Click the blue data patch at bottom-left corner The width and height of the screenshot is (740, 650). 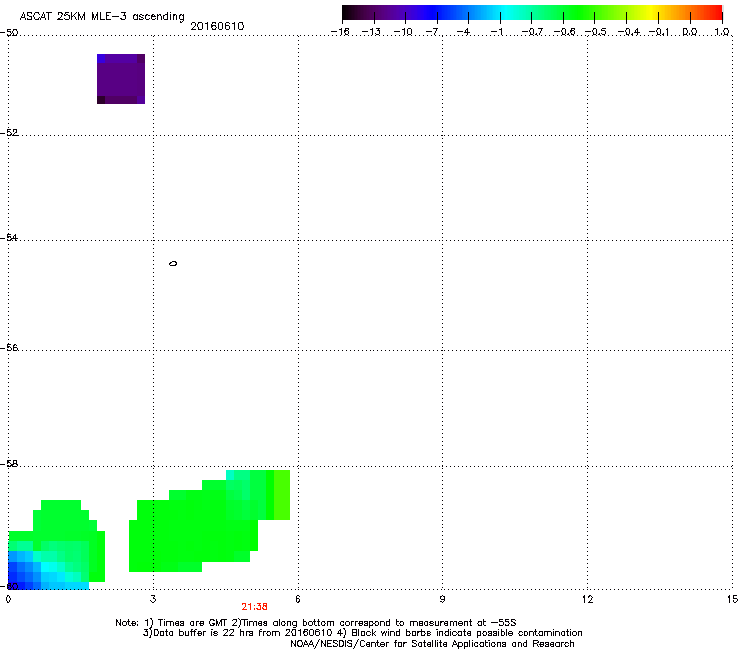point(24,571)
